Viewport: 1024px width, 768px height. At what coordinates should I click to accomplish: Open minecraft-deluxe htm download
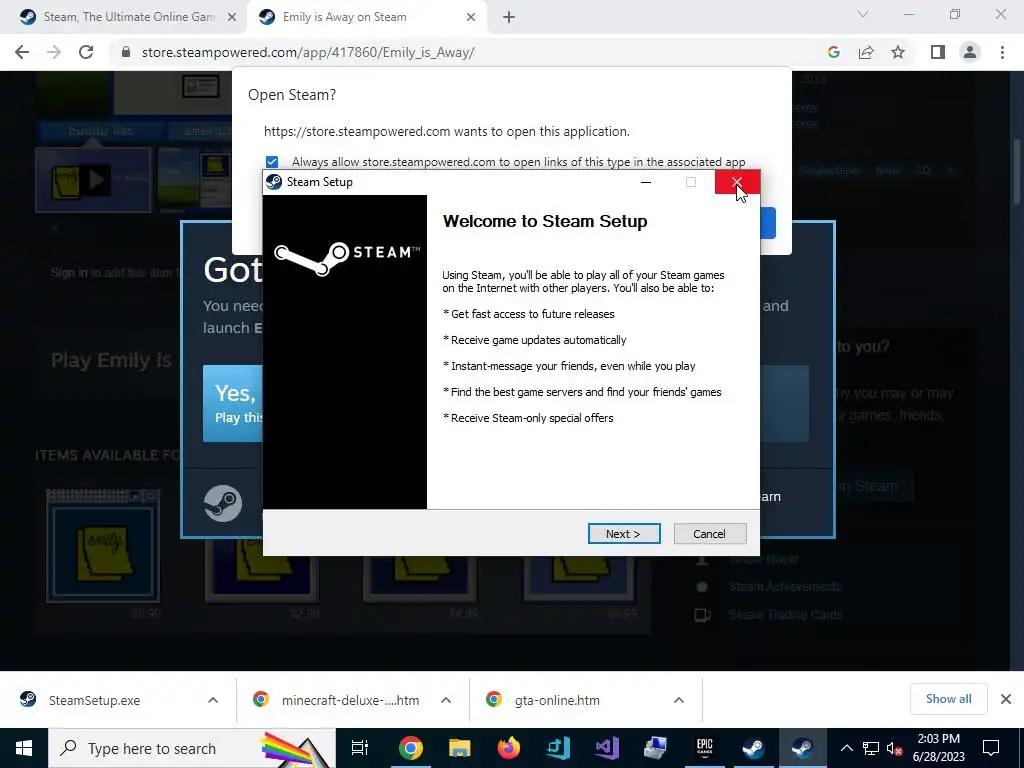coord(350,700)
